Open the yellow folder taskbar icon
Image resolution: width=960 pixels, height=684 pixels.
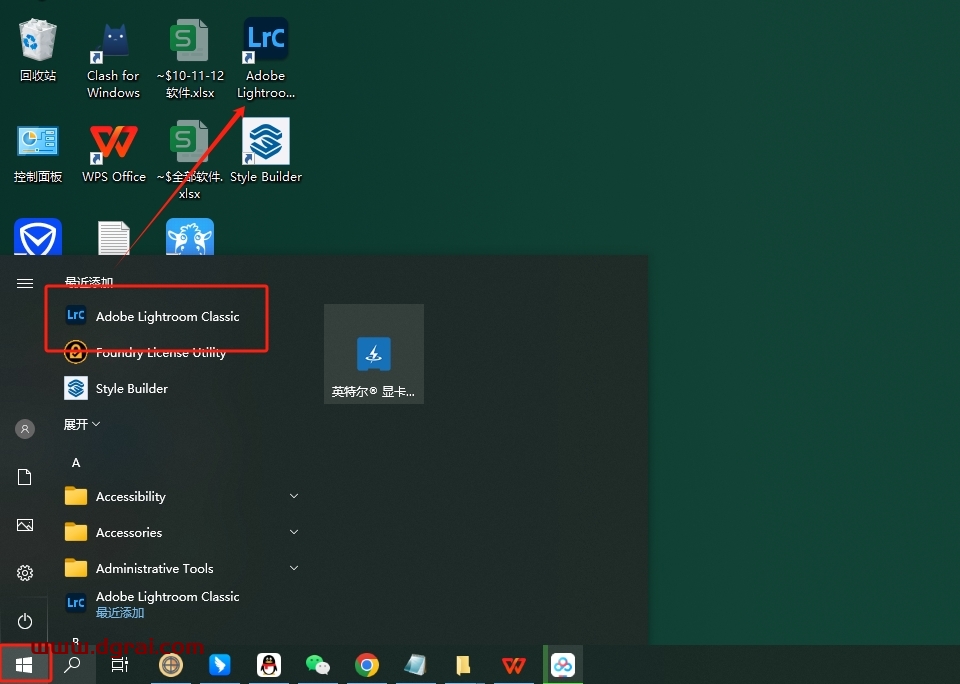tap(463, 665)
